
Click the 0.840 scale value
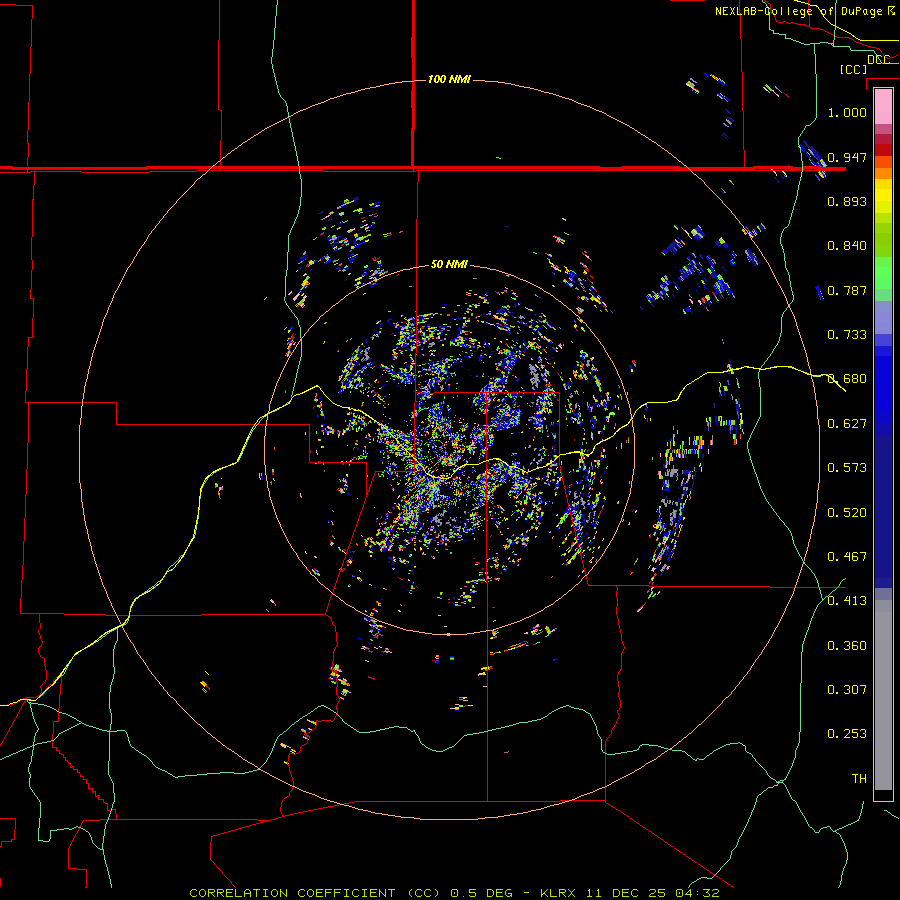pyautogui.click(x=847, y=246)
